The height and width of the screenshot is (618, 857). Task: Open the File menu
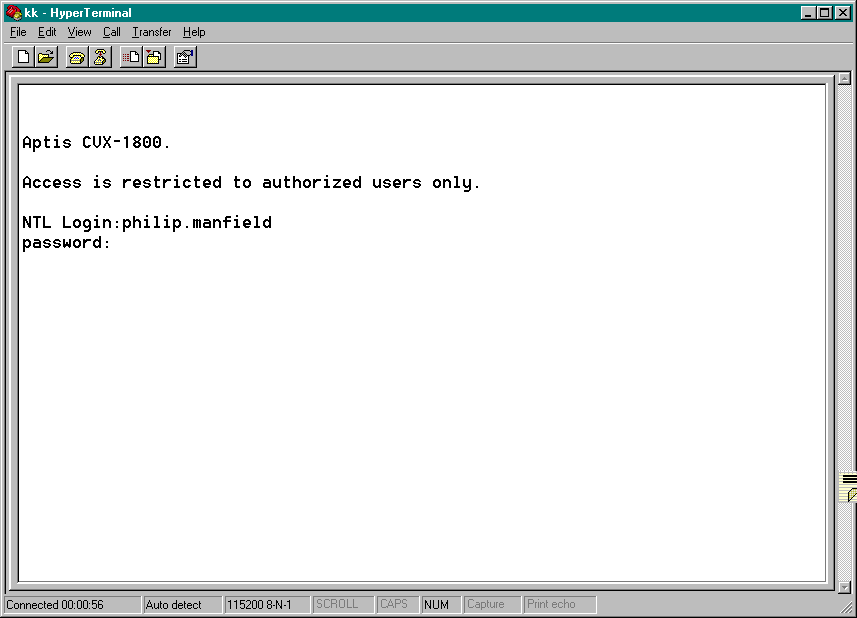click(x=18, y=32)
